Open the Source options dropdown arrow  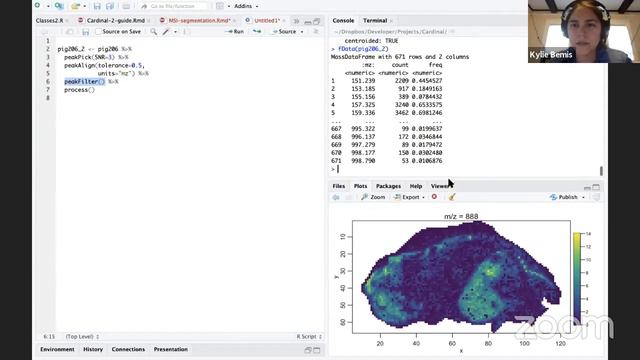302,32
